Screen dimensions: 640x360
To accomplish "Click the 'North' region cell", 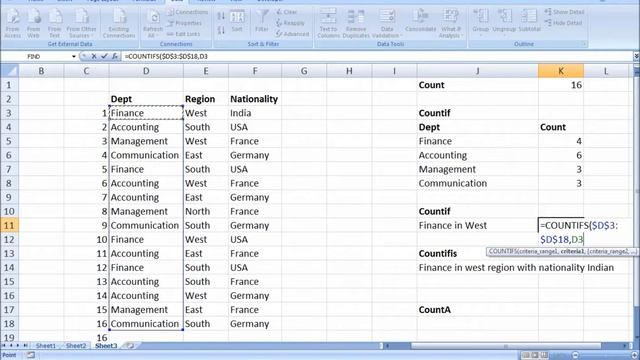I will coord(206,211).
